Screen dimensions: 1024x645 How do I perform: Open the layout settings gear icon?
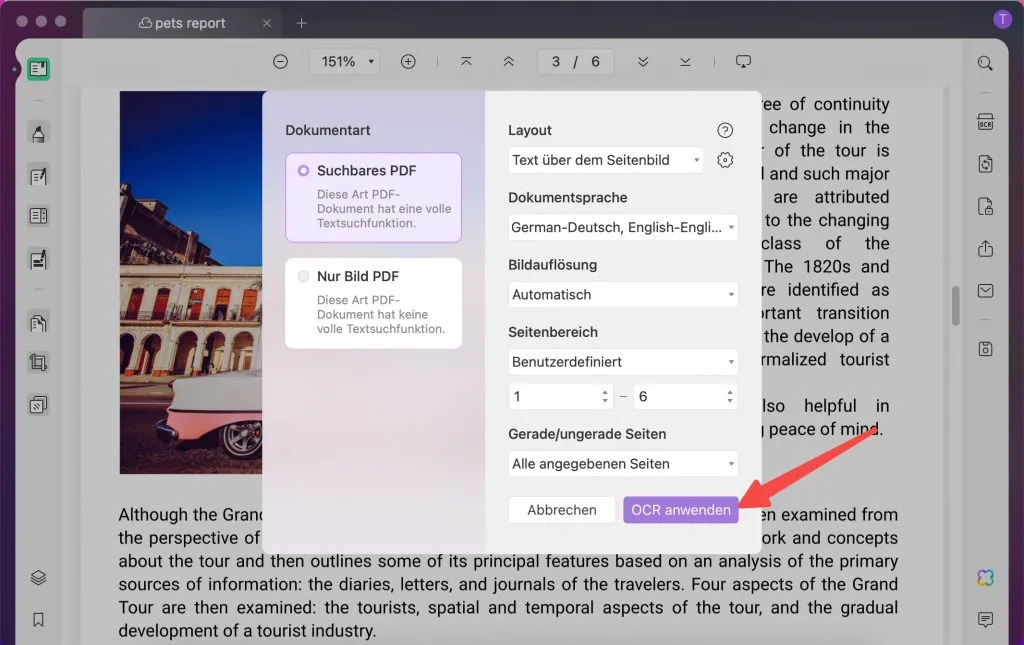coord(724,160)
